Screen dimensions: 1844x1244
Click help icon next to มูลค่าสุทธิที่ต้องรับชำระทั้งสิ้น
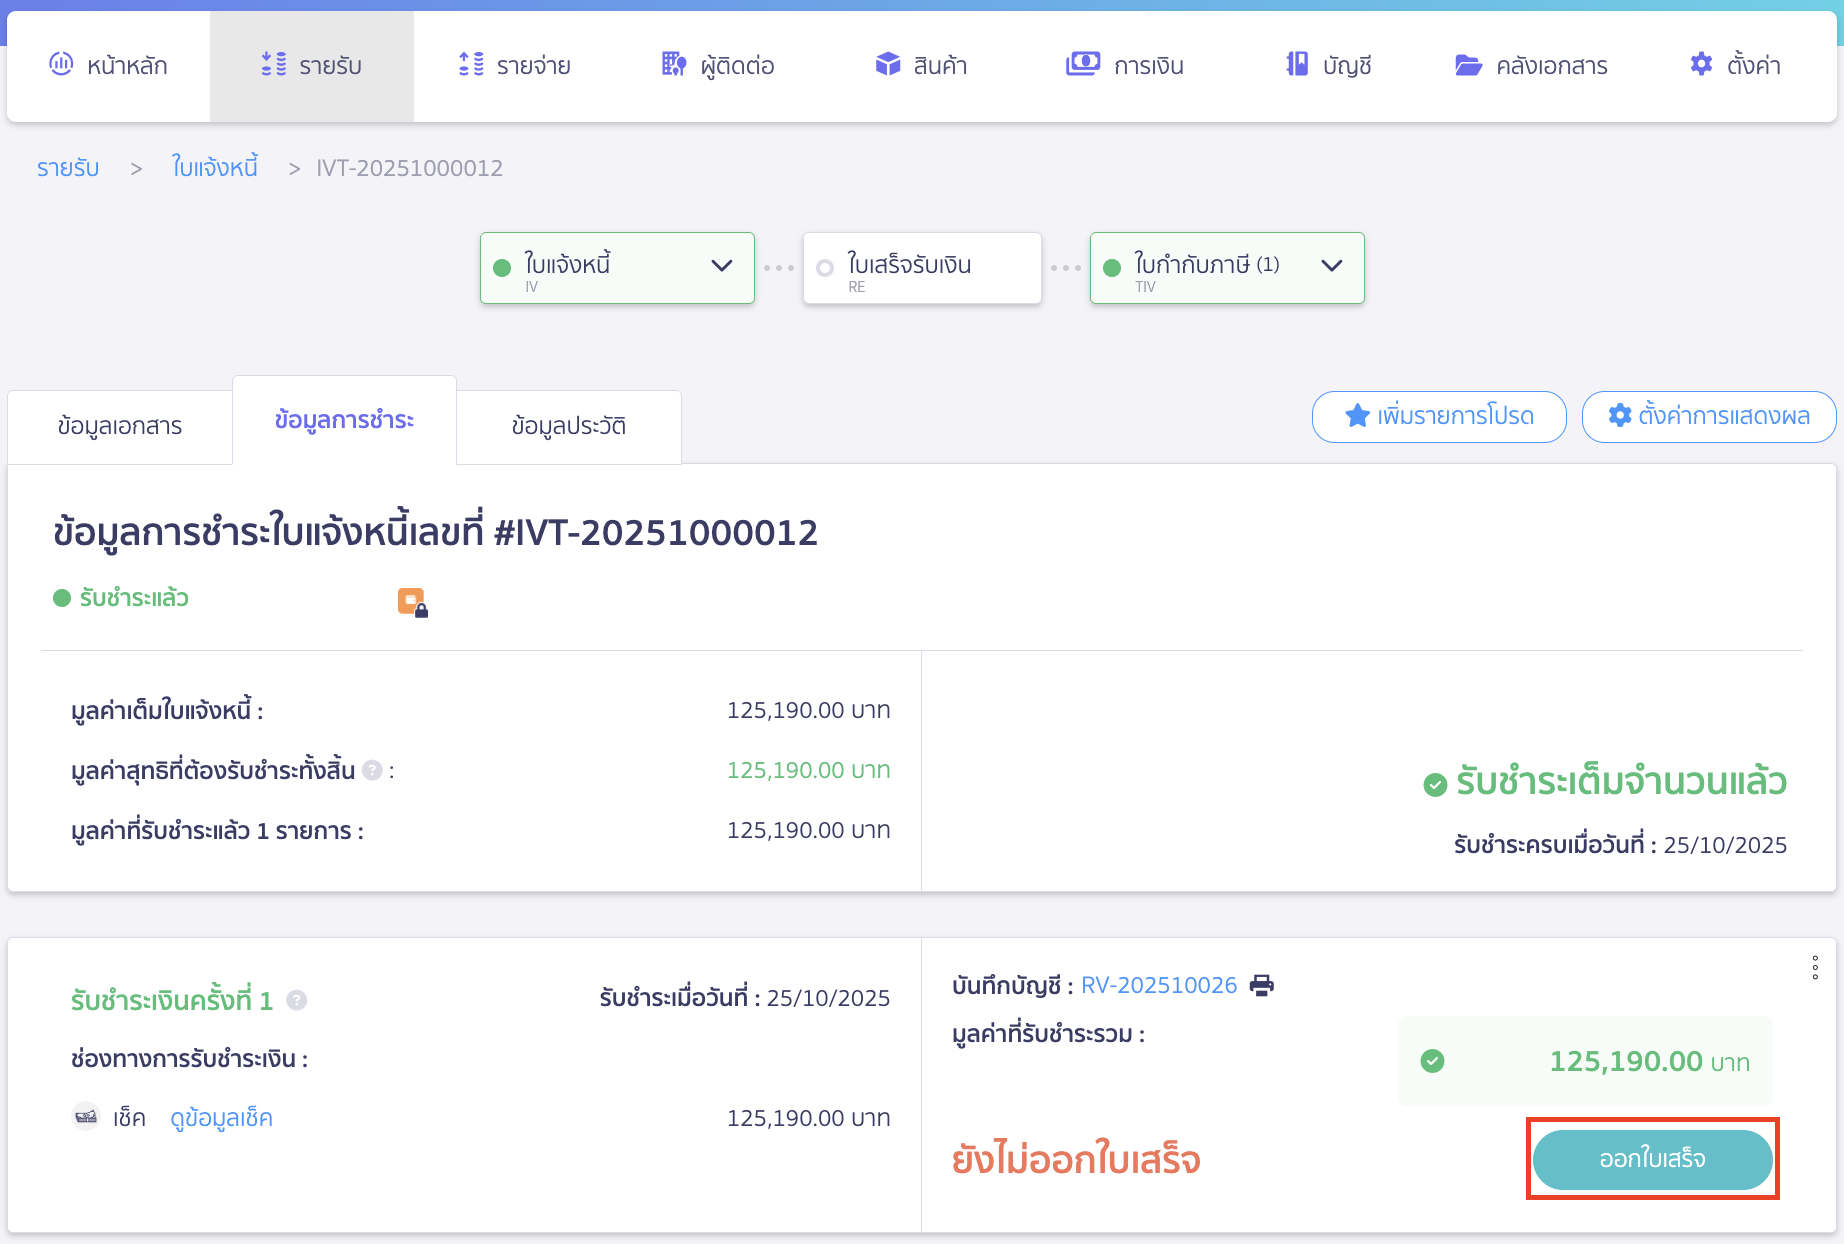pyautogui.click(x=372, y=770)
